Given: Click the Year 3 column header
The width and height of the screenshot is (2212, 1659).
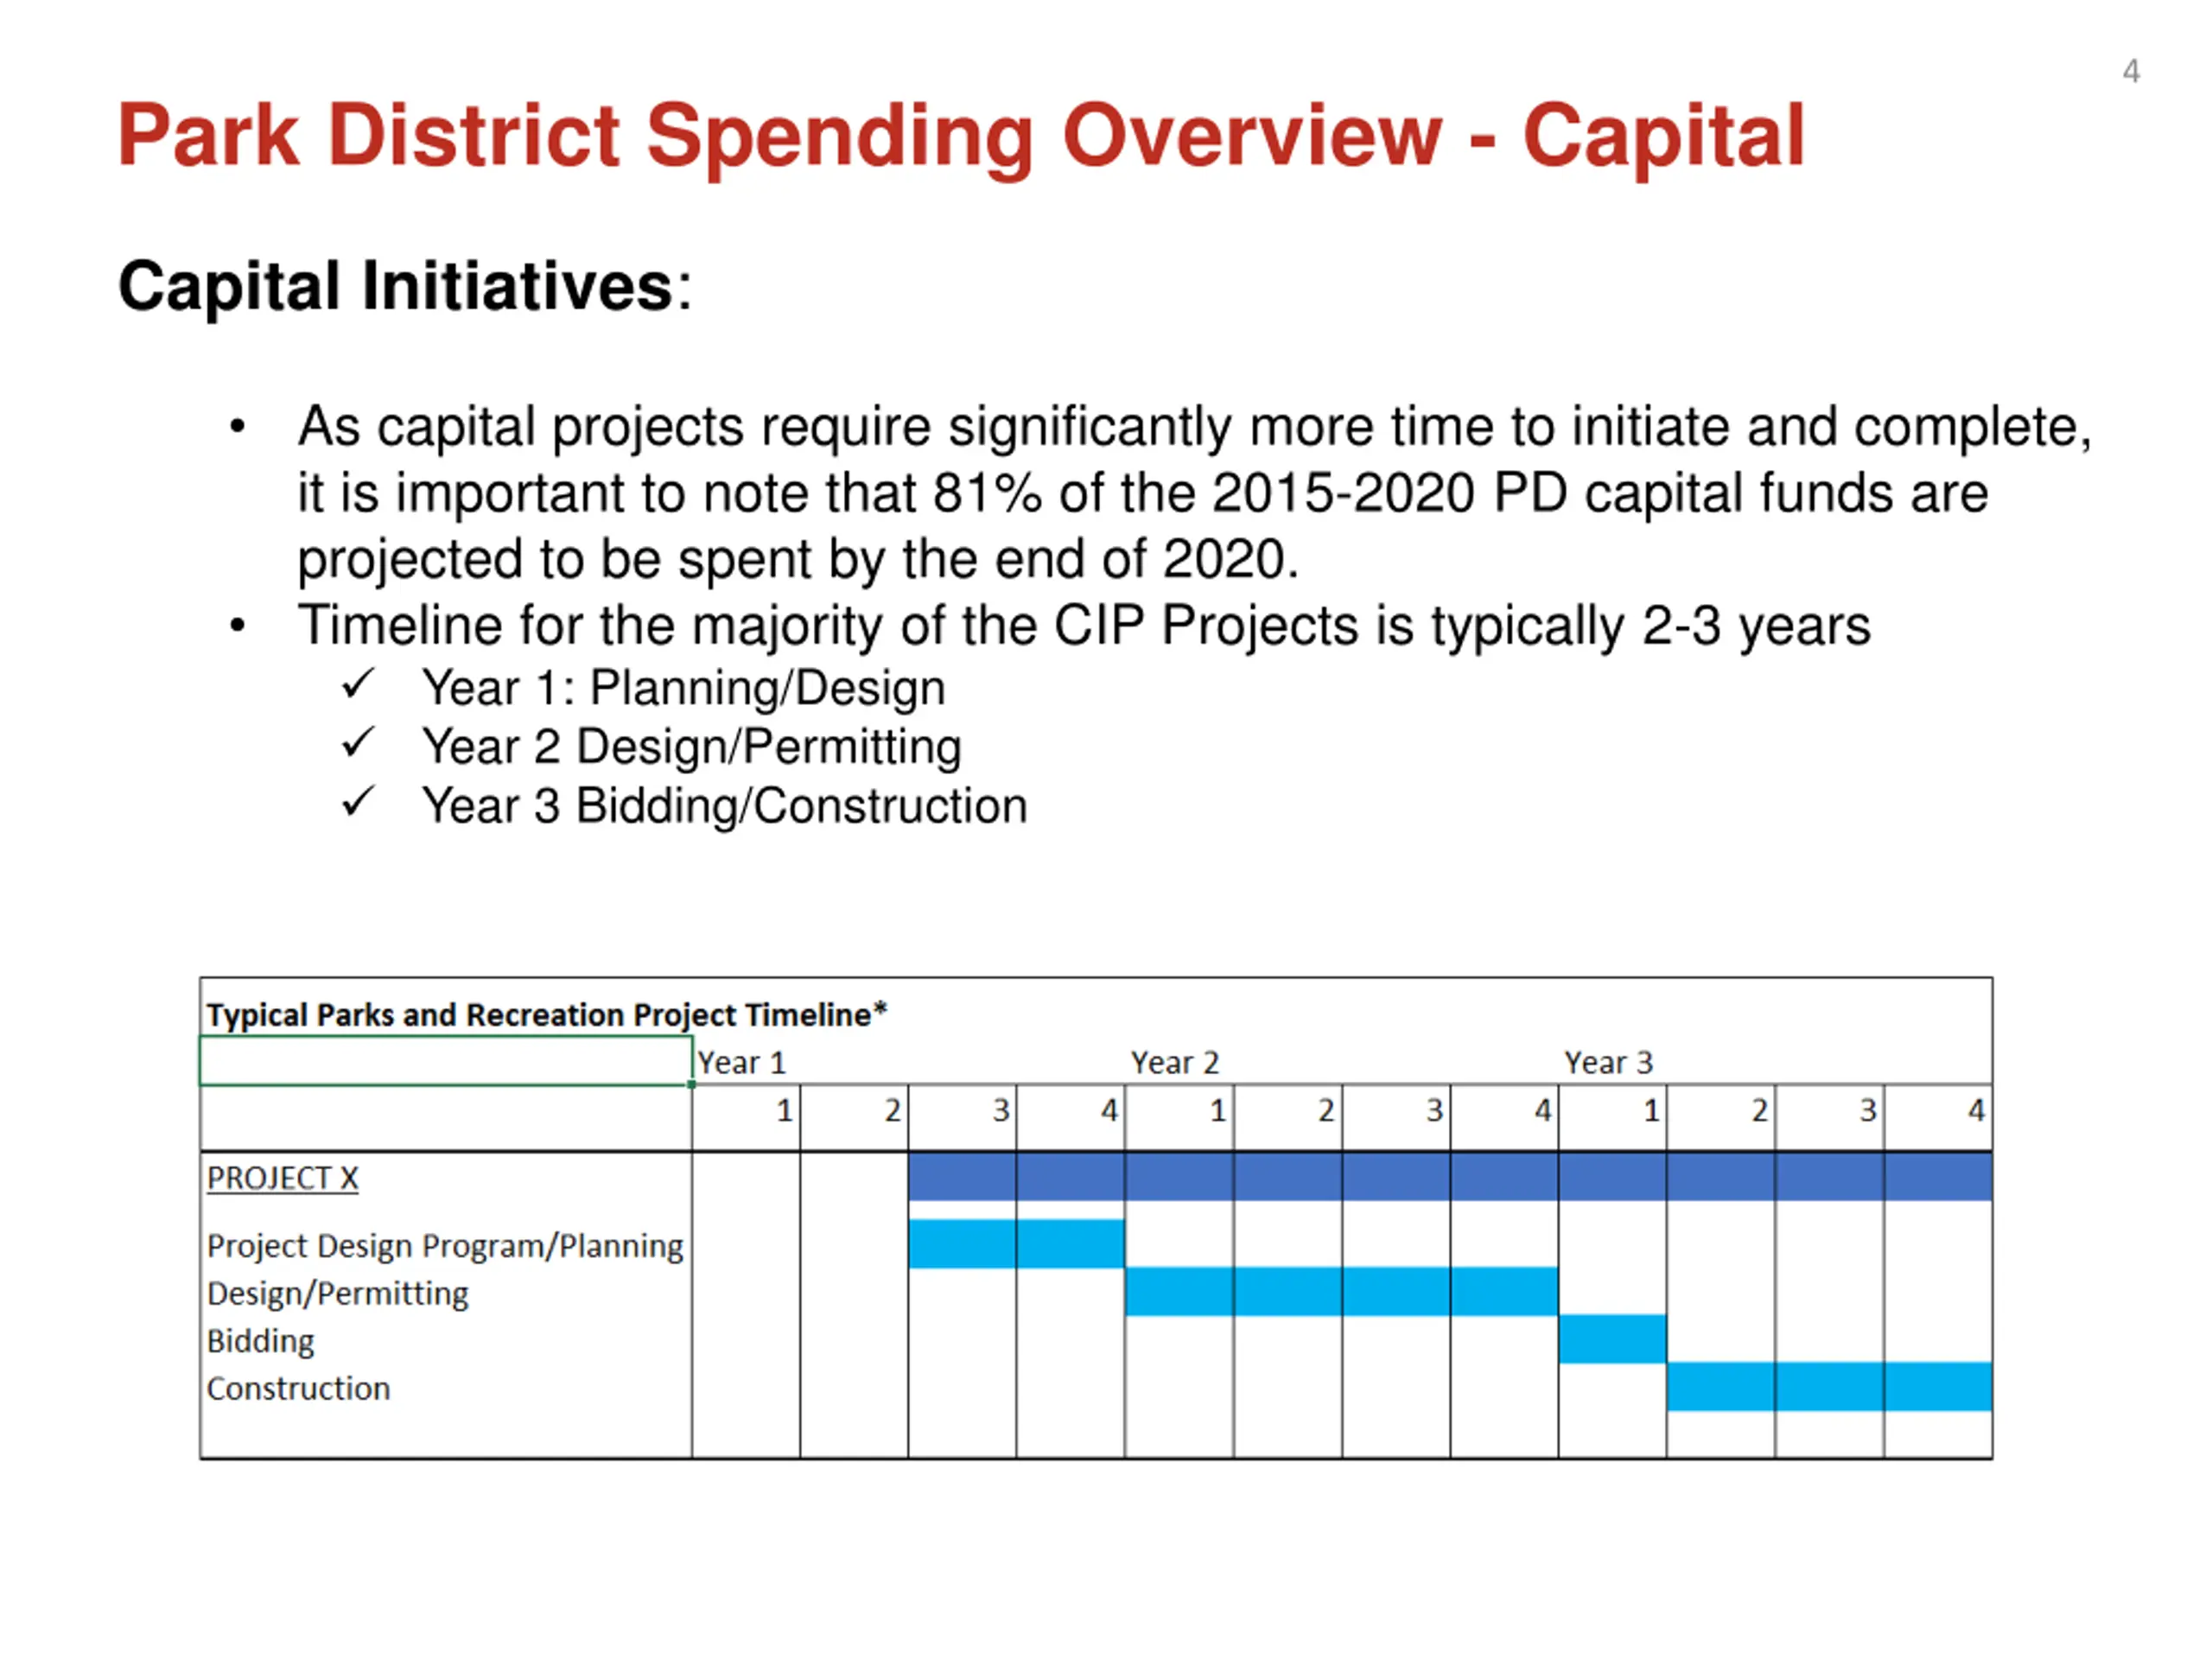Looking at the screenshot, I should [1608, 1062].
